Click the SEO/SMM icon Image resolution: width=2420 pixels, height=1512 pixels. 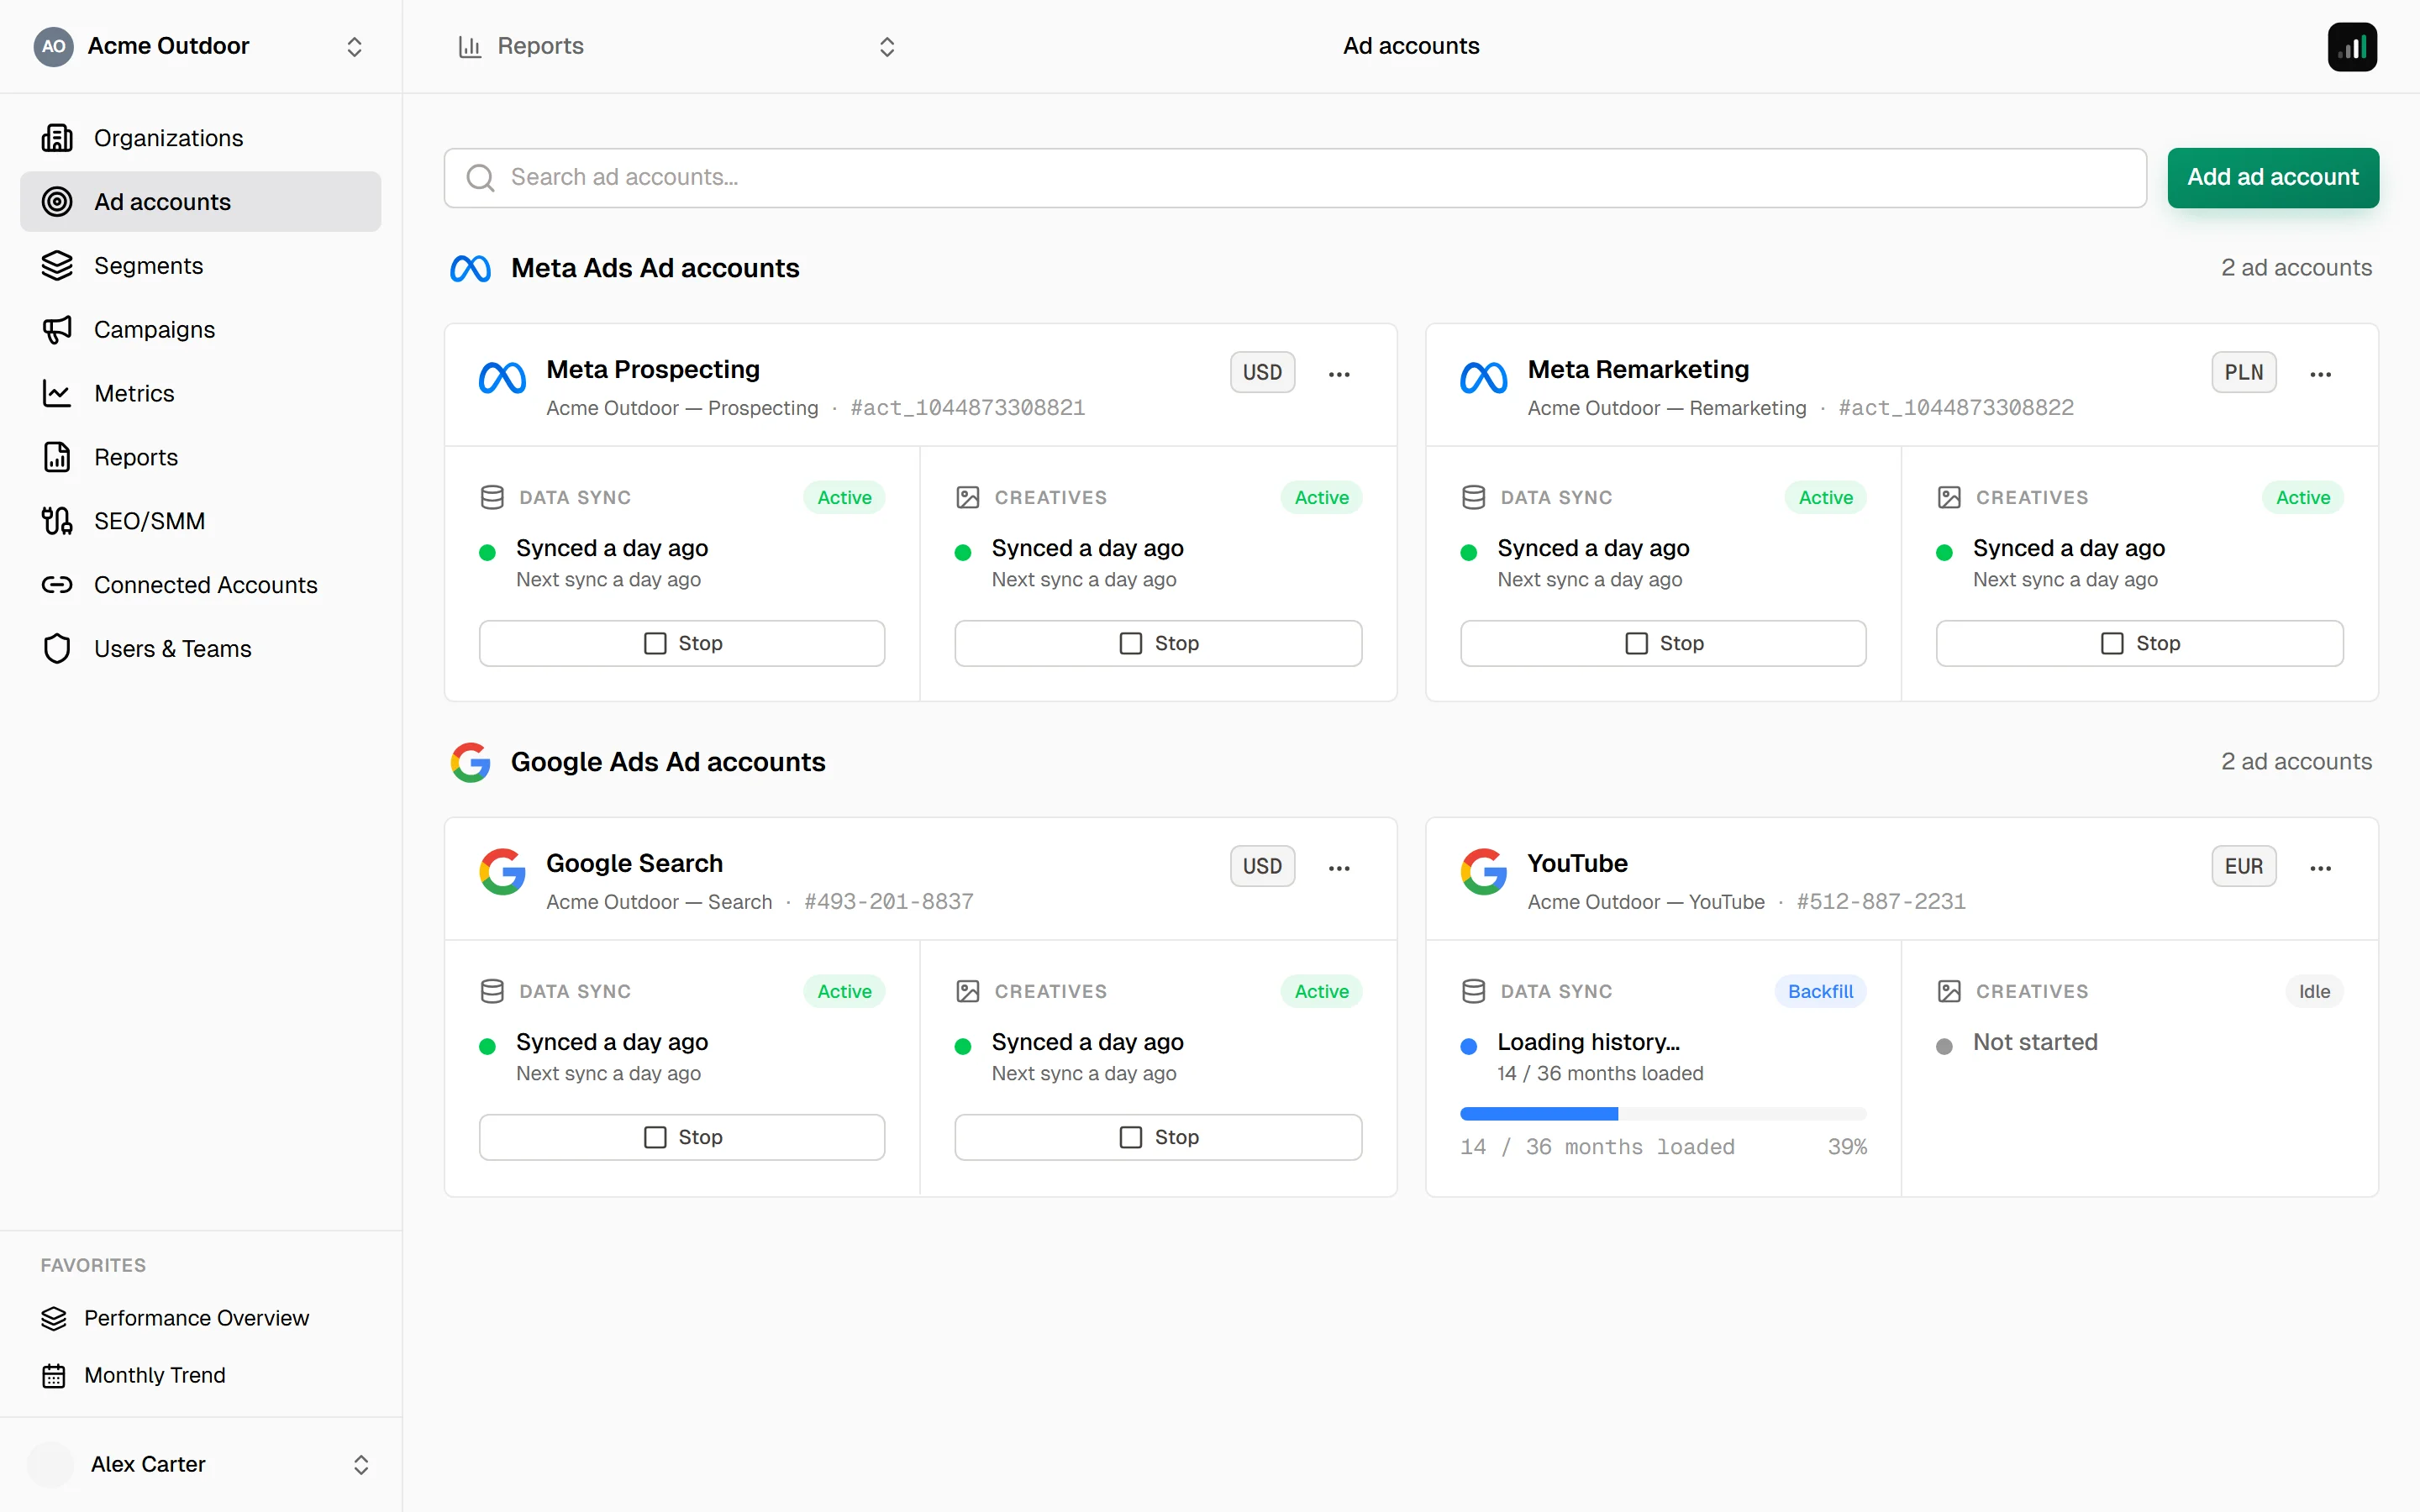57,521
